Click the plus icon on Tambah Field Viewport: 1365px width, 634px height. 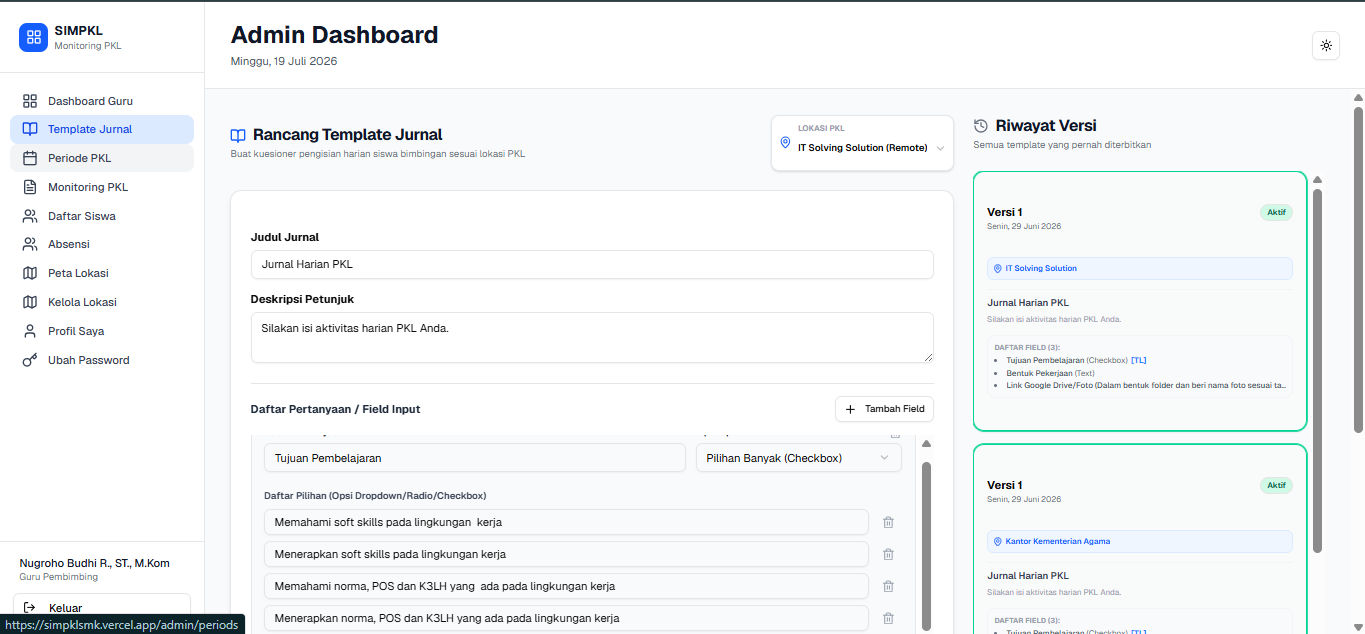tap(850, 409)
